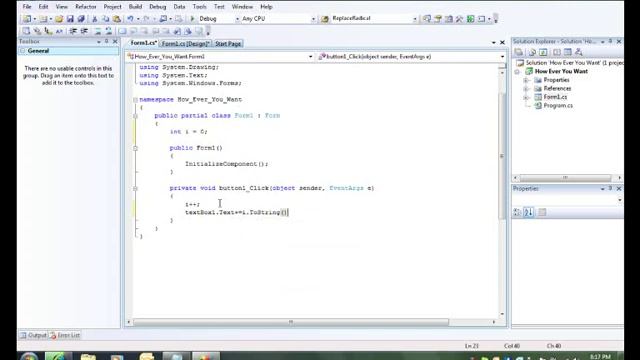Screen dimensions: 640x360
Task: Open the Tools menu
Action: (x=199, y=7)
